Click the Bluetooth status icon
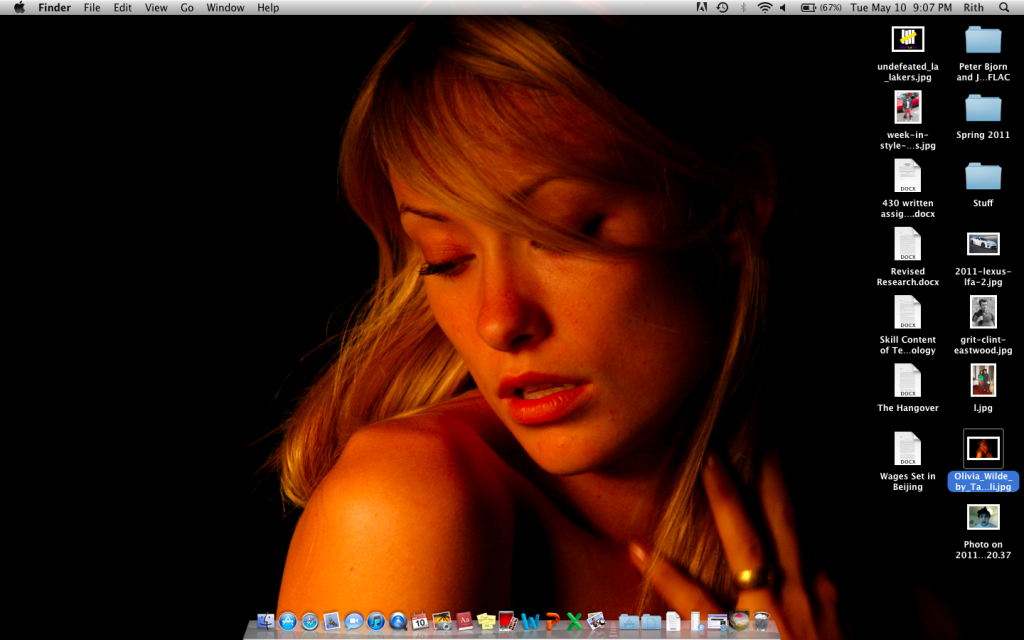 (743, 8)
